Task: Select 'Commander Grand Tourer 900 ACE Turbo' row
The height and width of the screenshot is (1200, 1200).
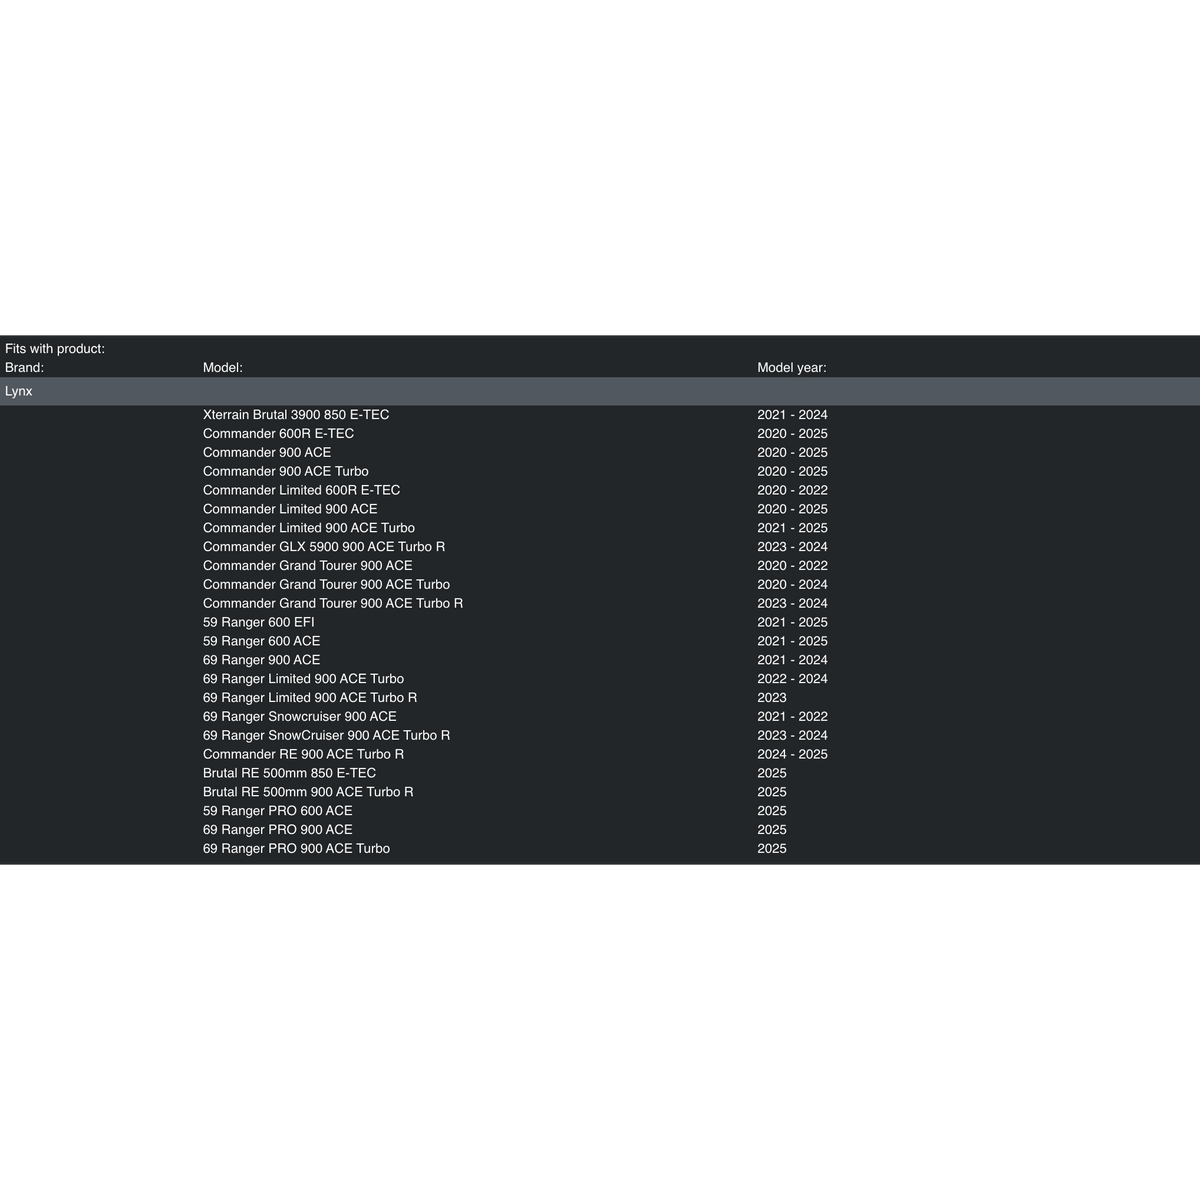Action: click(326, 585)
